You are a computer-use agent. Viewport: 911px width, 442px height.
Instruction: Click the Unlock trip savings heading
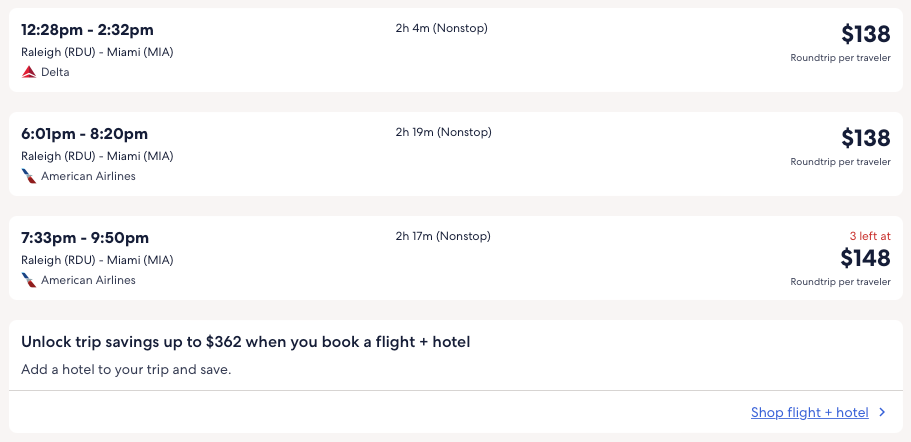tap(245, 342)
